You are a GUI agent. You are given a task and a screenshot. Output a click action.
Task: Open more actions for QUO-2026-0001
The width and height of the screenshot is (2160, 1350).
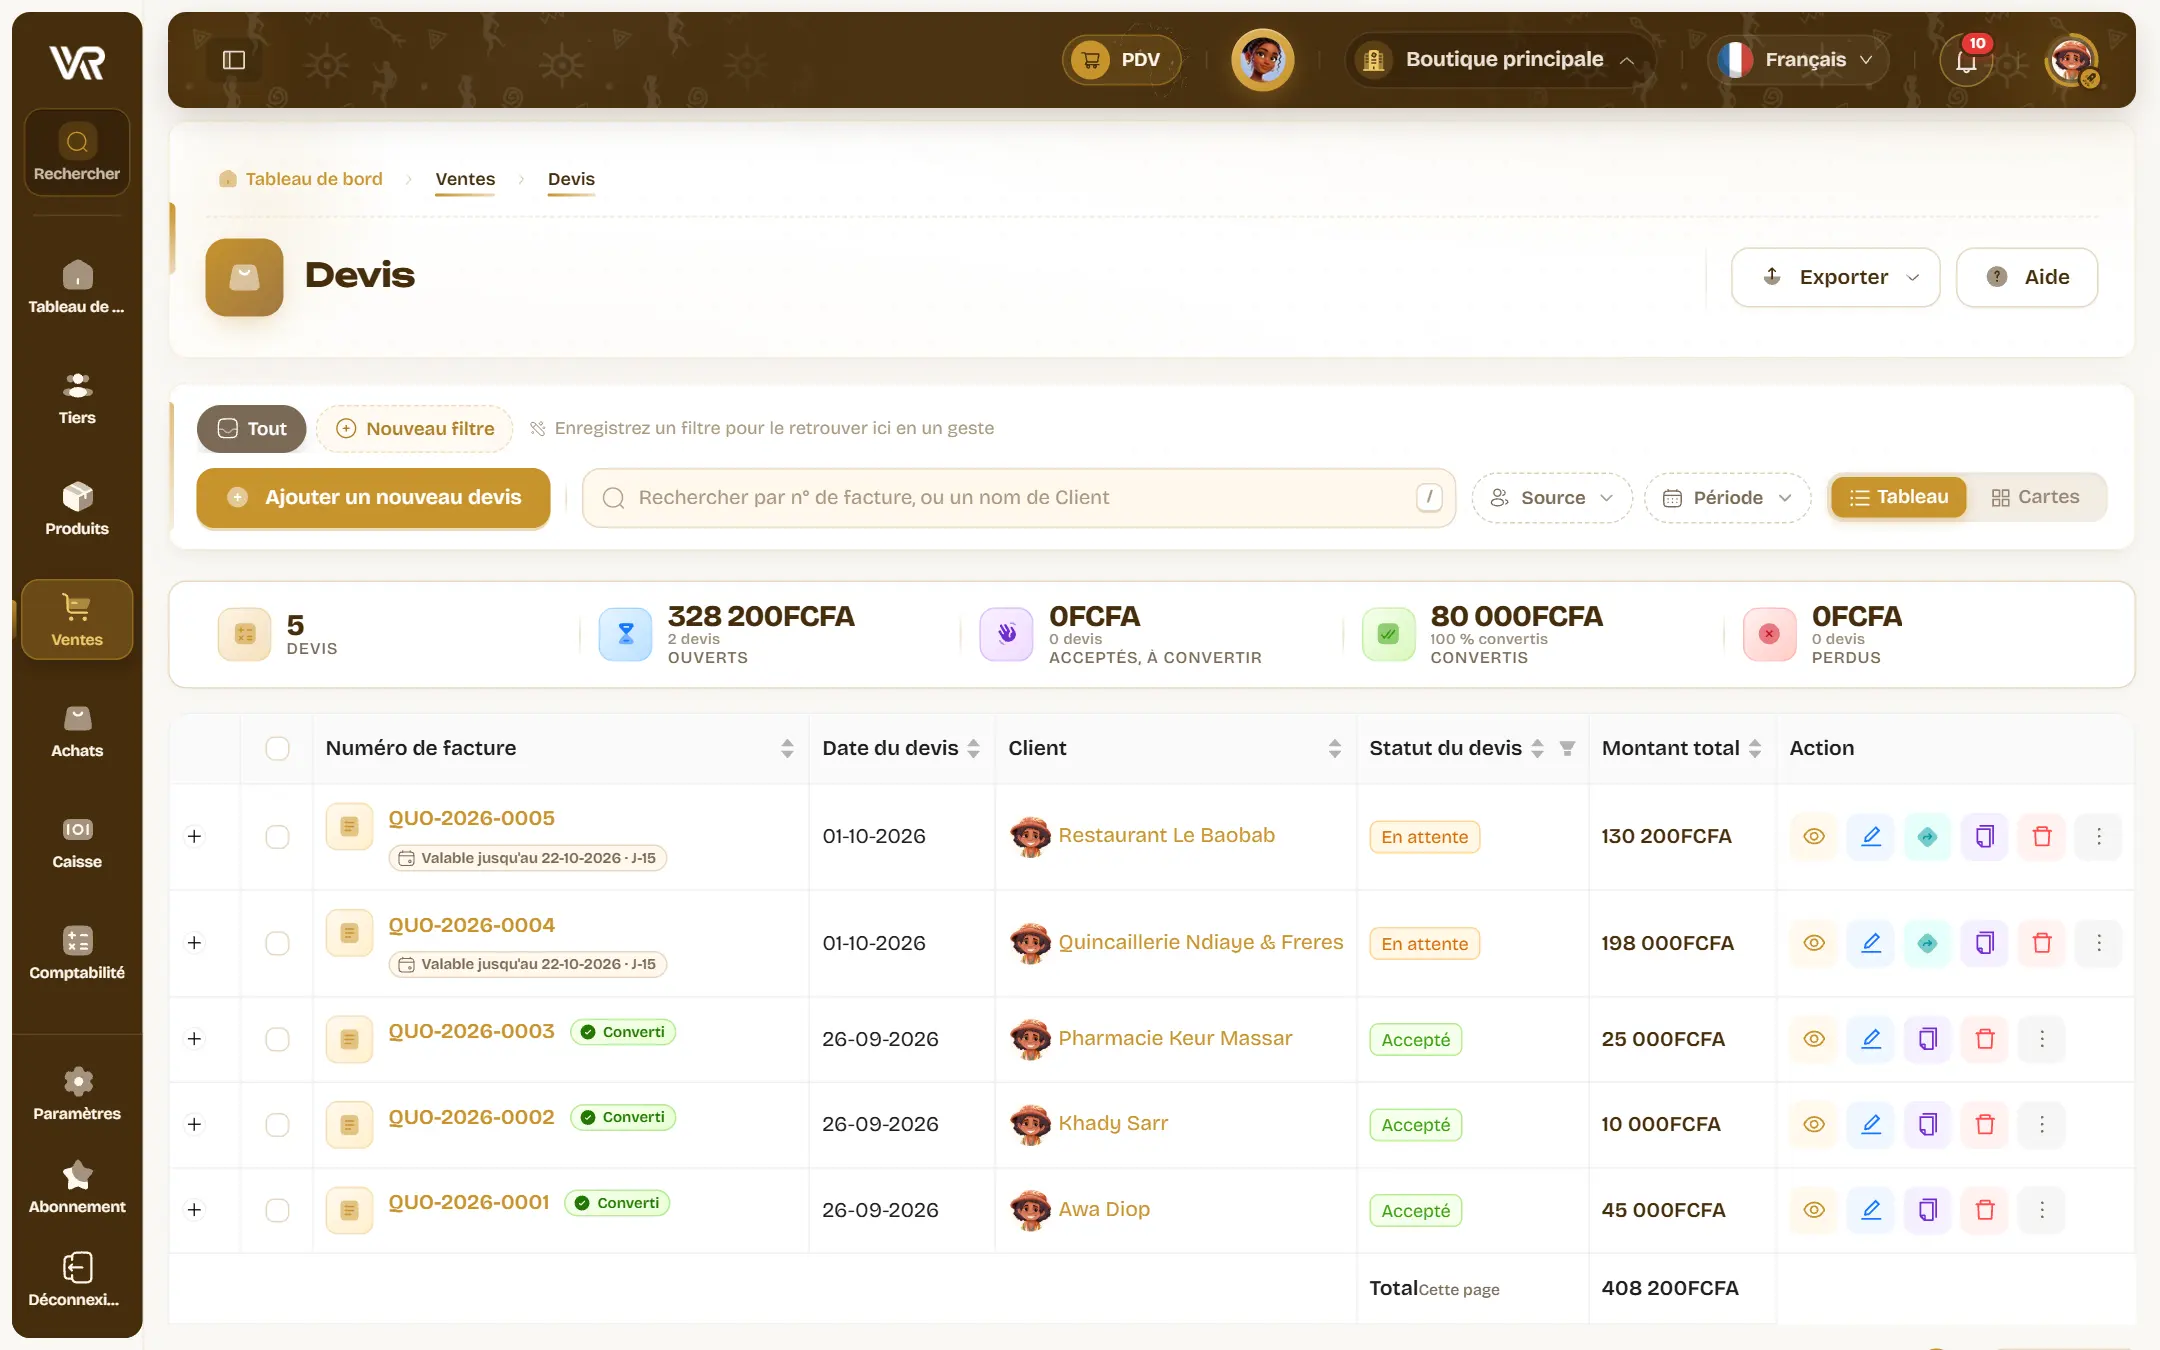(2042, 1210)
